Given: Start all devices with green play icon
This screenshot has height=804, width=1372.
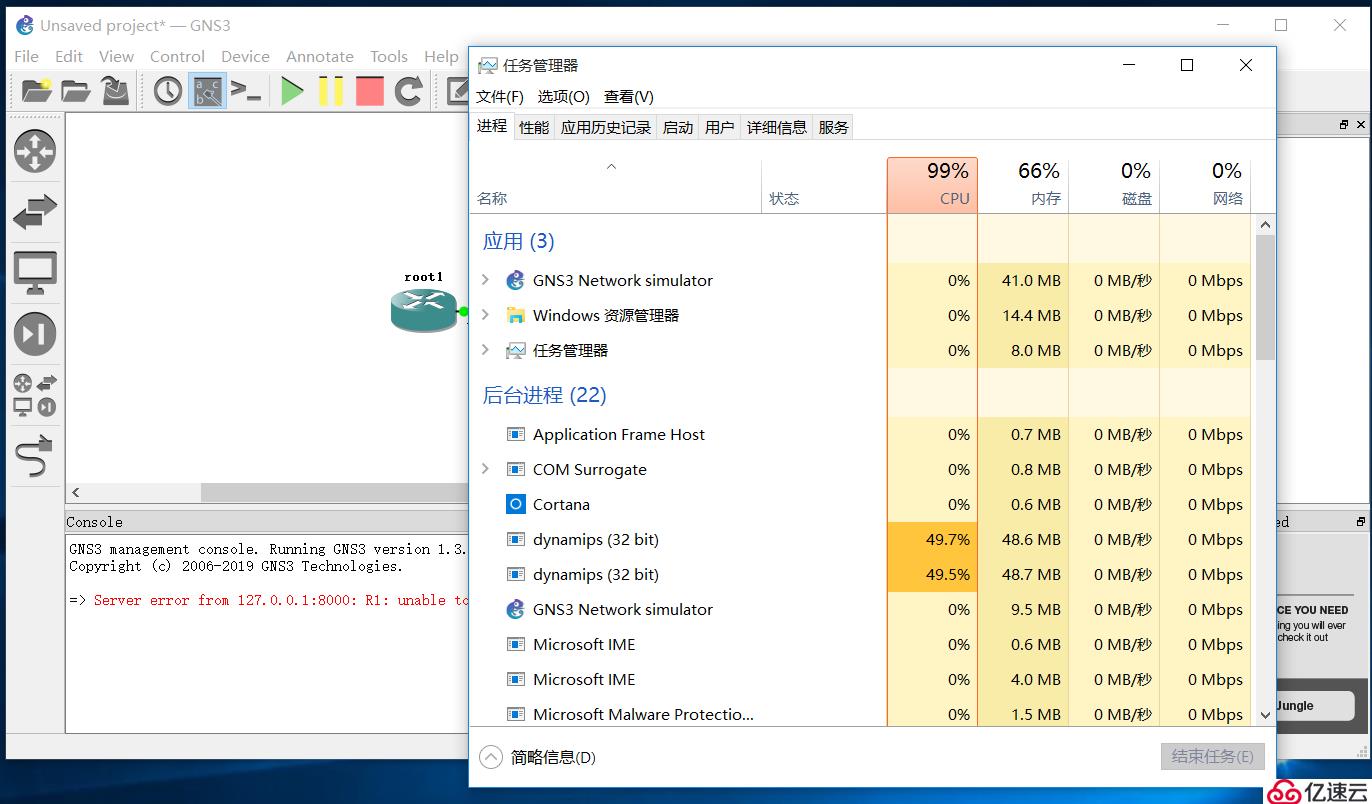Looking at the screenshot, I should pyautogui.click(x=292, y=91).
